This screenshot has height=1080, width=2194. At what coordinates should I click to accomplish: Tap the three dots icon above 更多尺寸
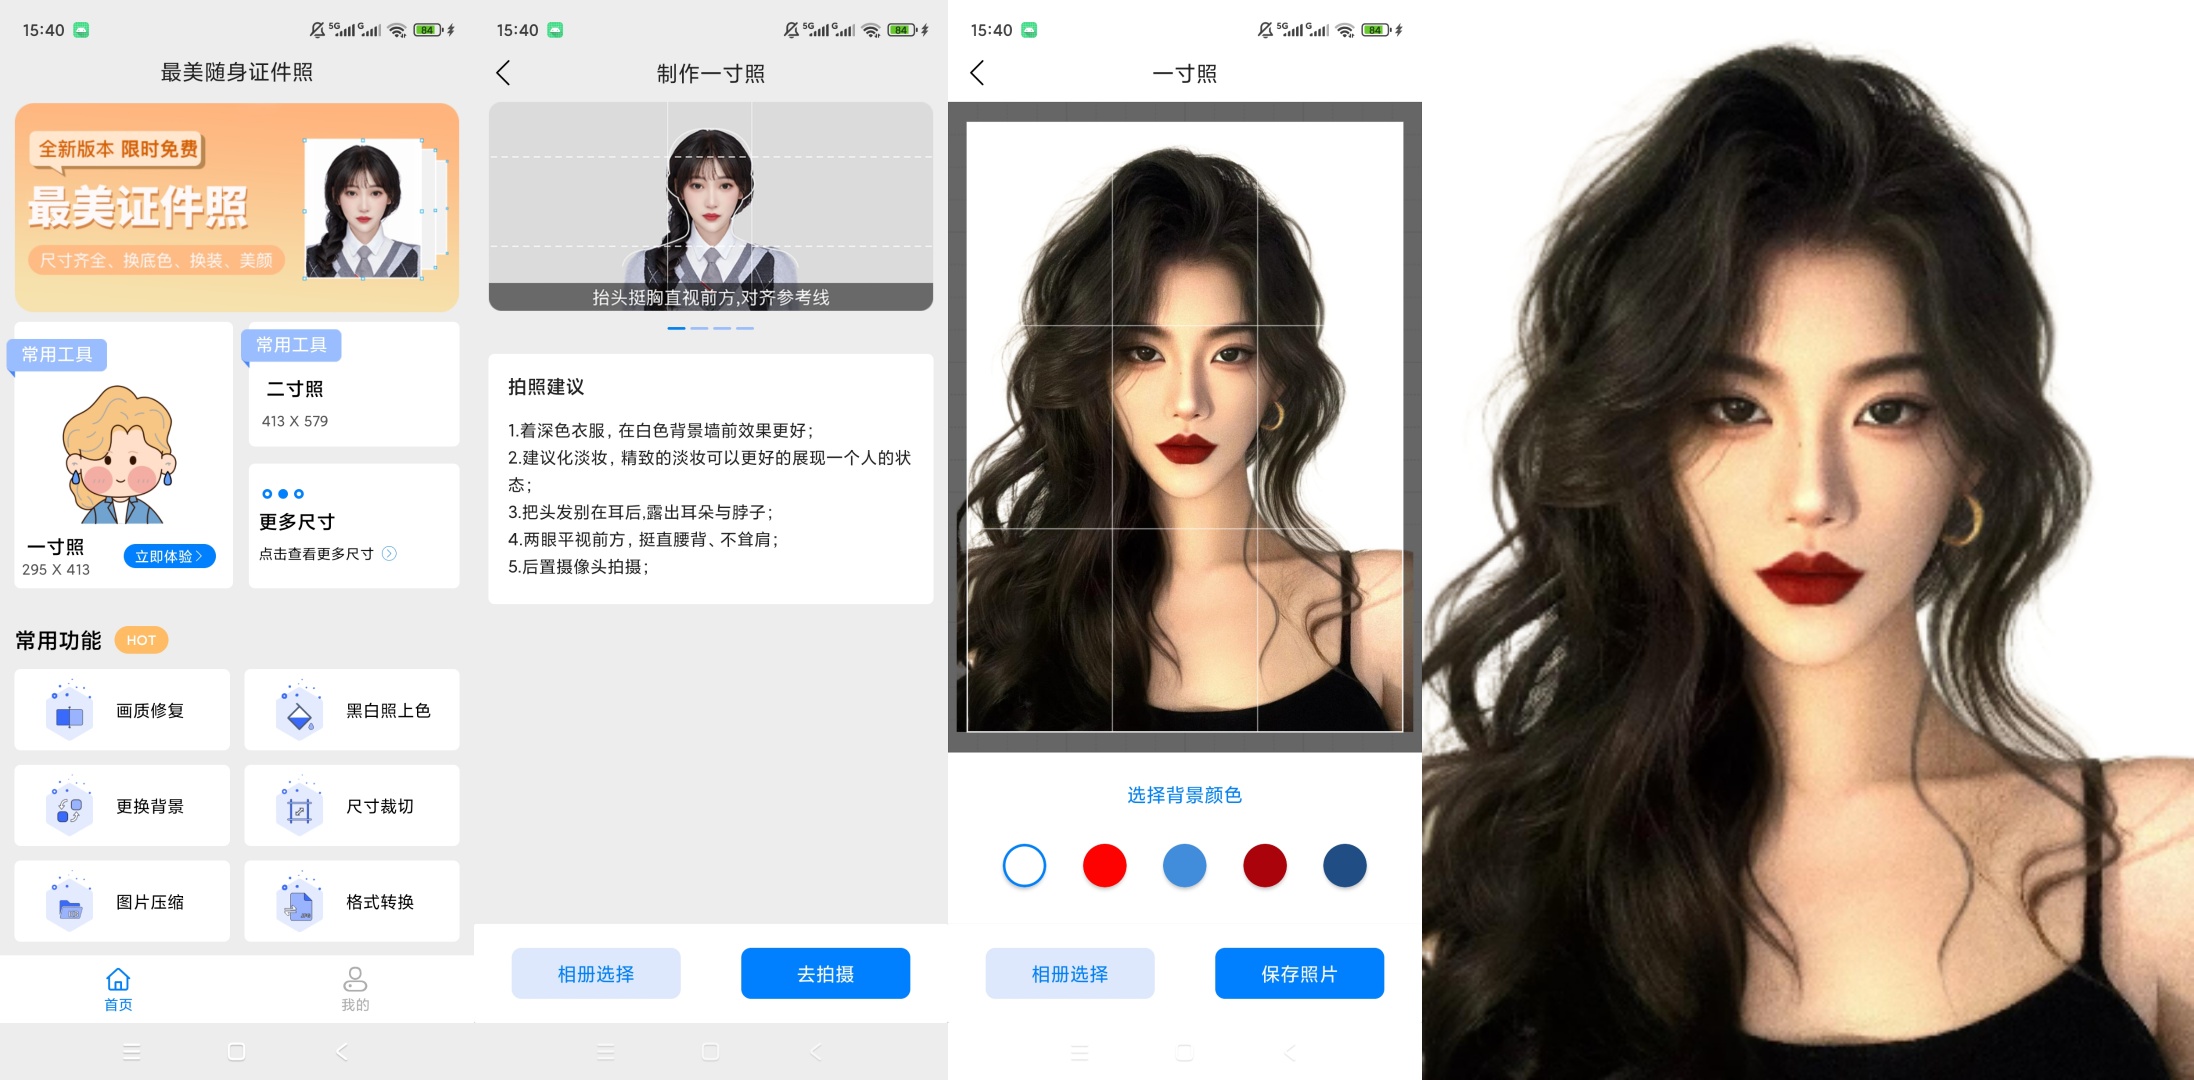(283, 494)
